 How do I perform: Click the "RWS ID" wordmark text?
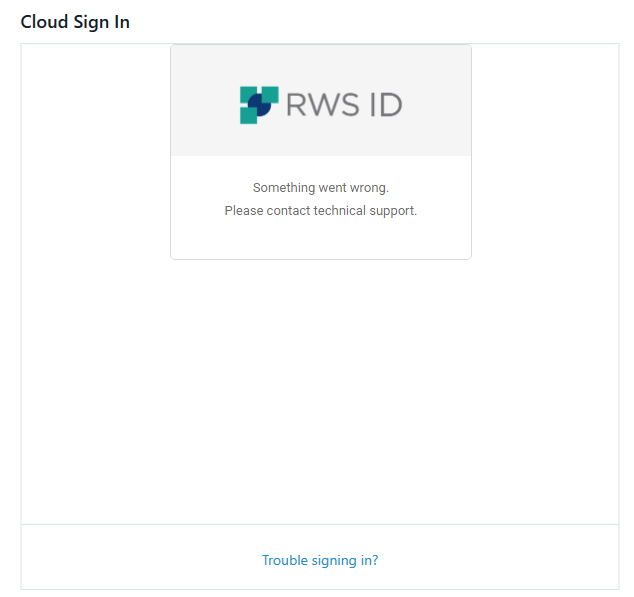tap(344, 105)
